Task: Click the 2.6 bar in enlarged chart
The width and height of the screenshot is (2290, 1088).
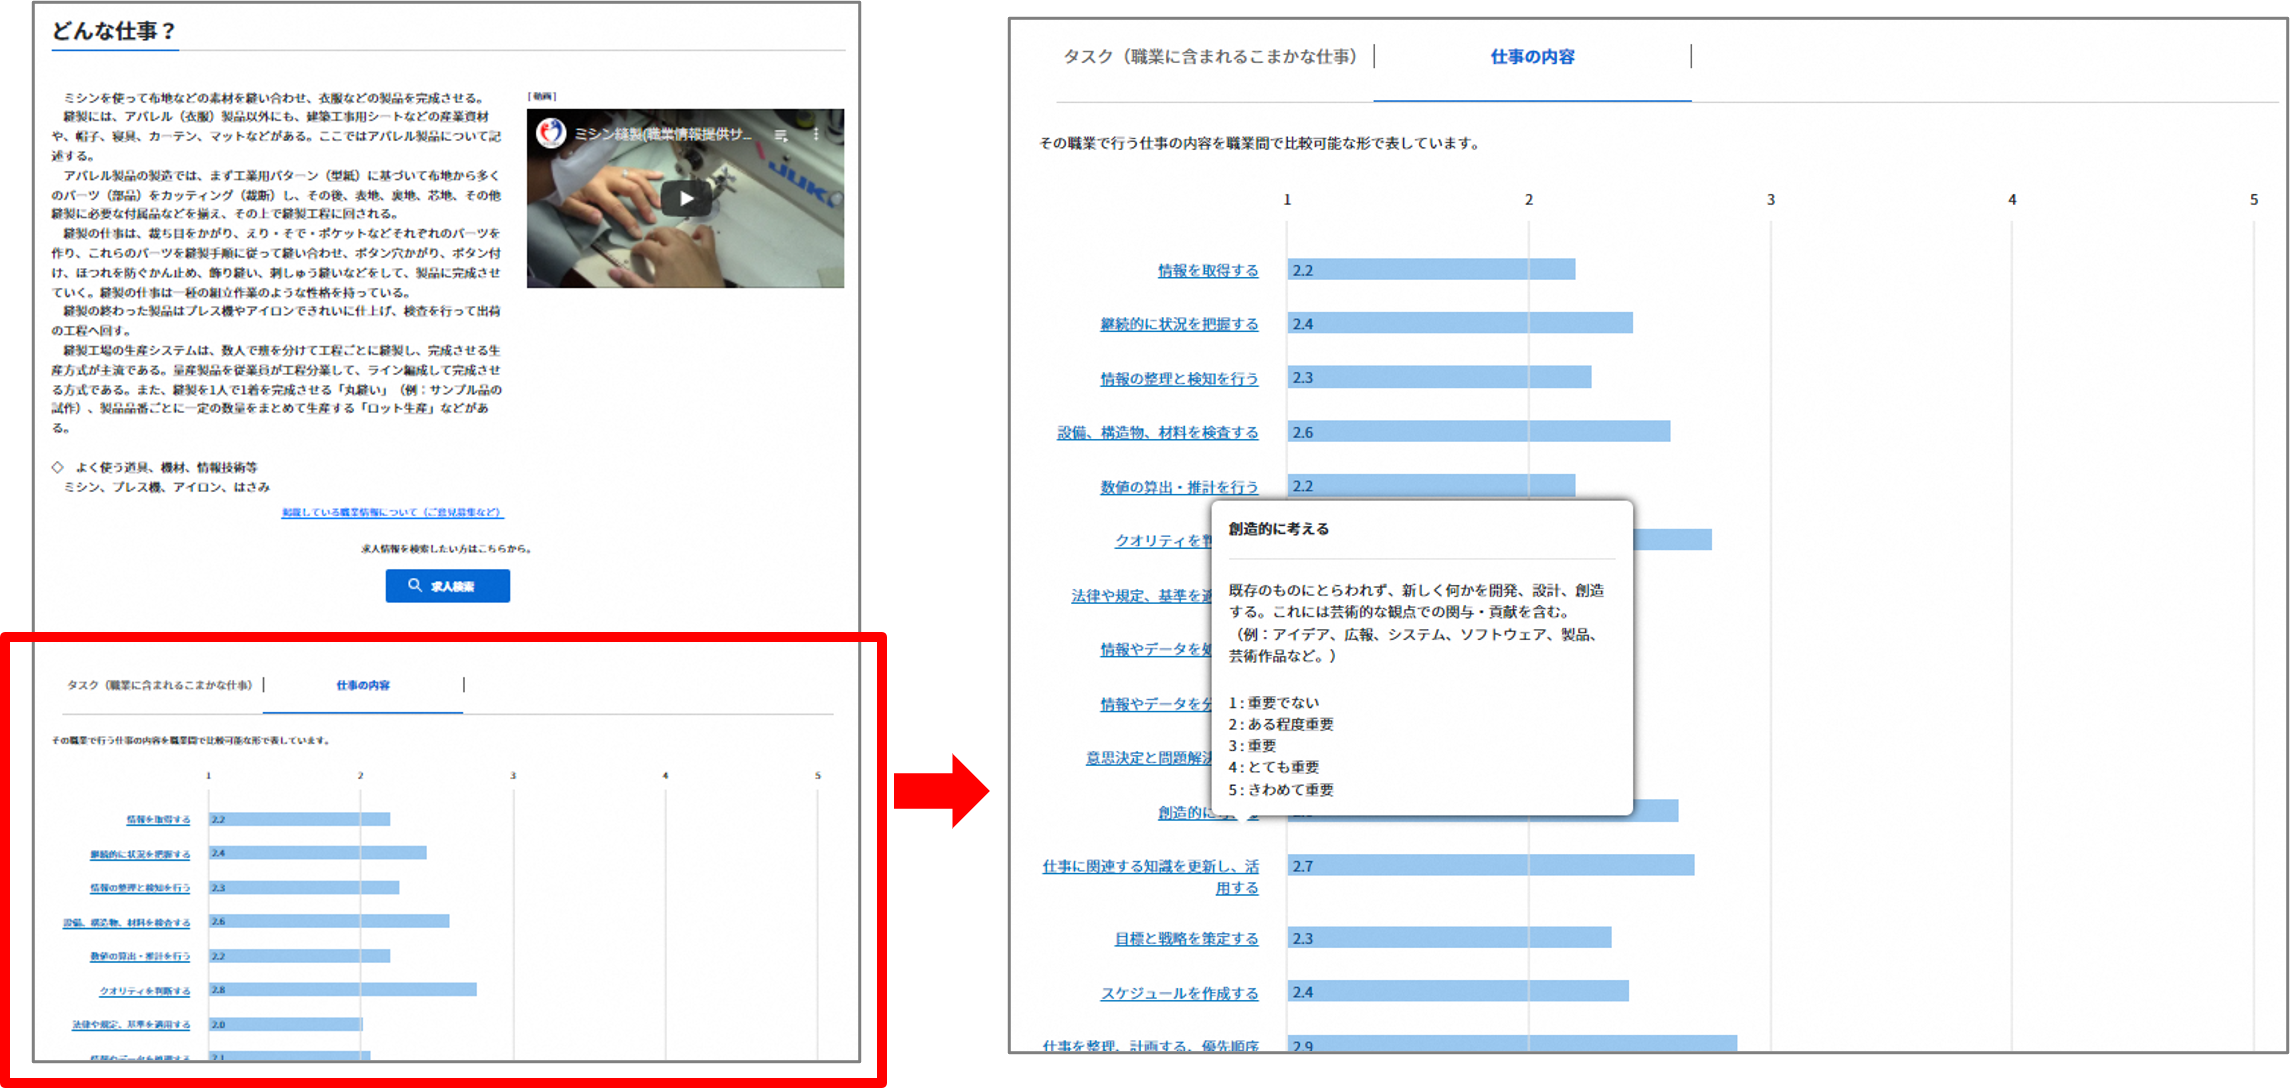Action: tap(1478, 431)
